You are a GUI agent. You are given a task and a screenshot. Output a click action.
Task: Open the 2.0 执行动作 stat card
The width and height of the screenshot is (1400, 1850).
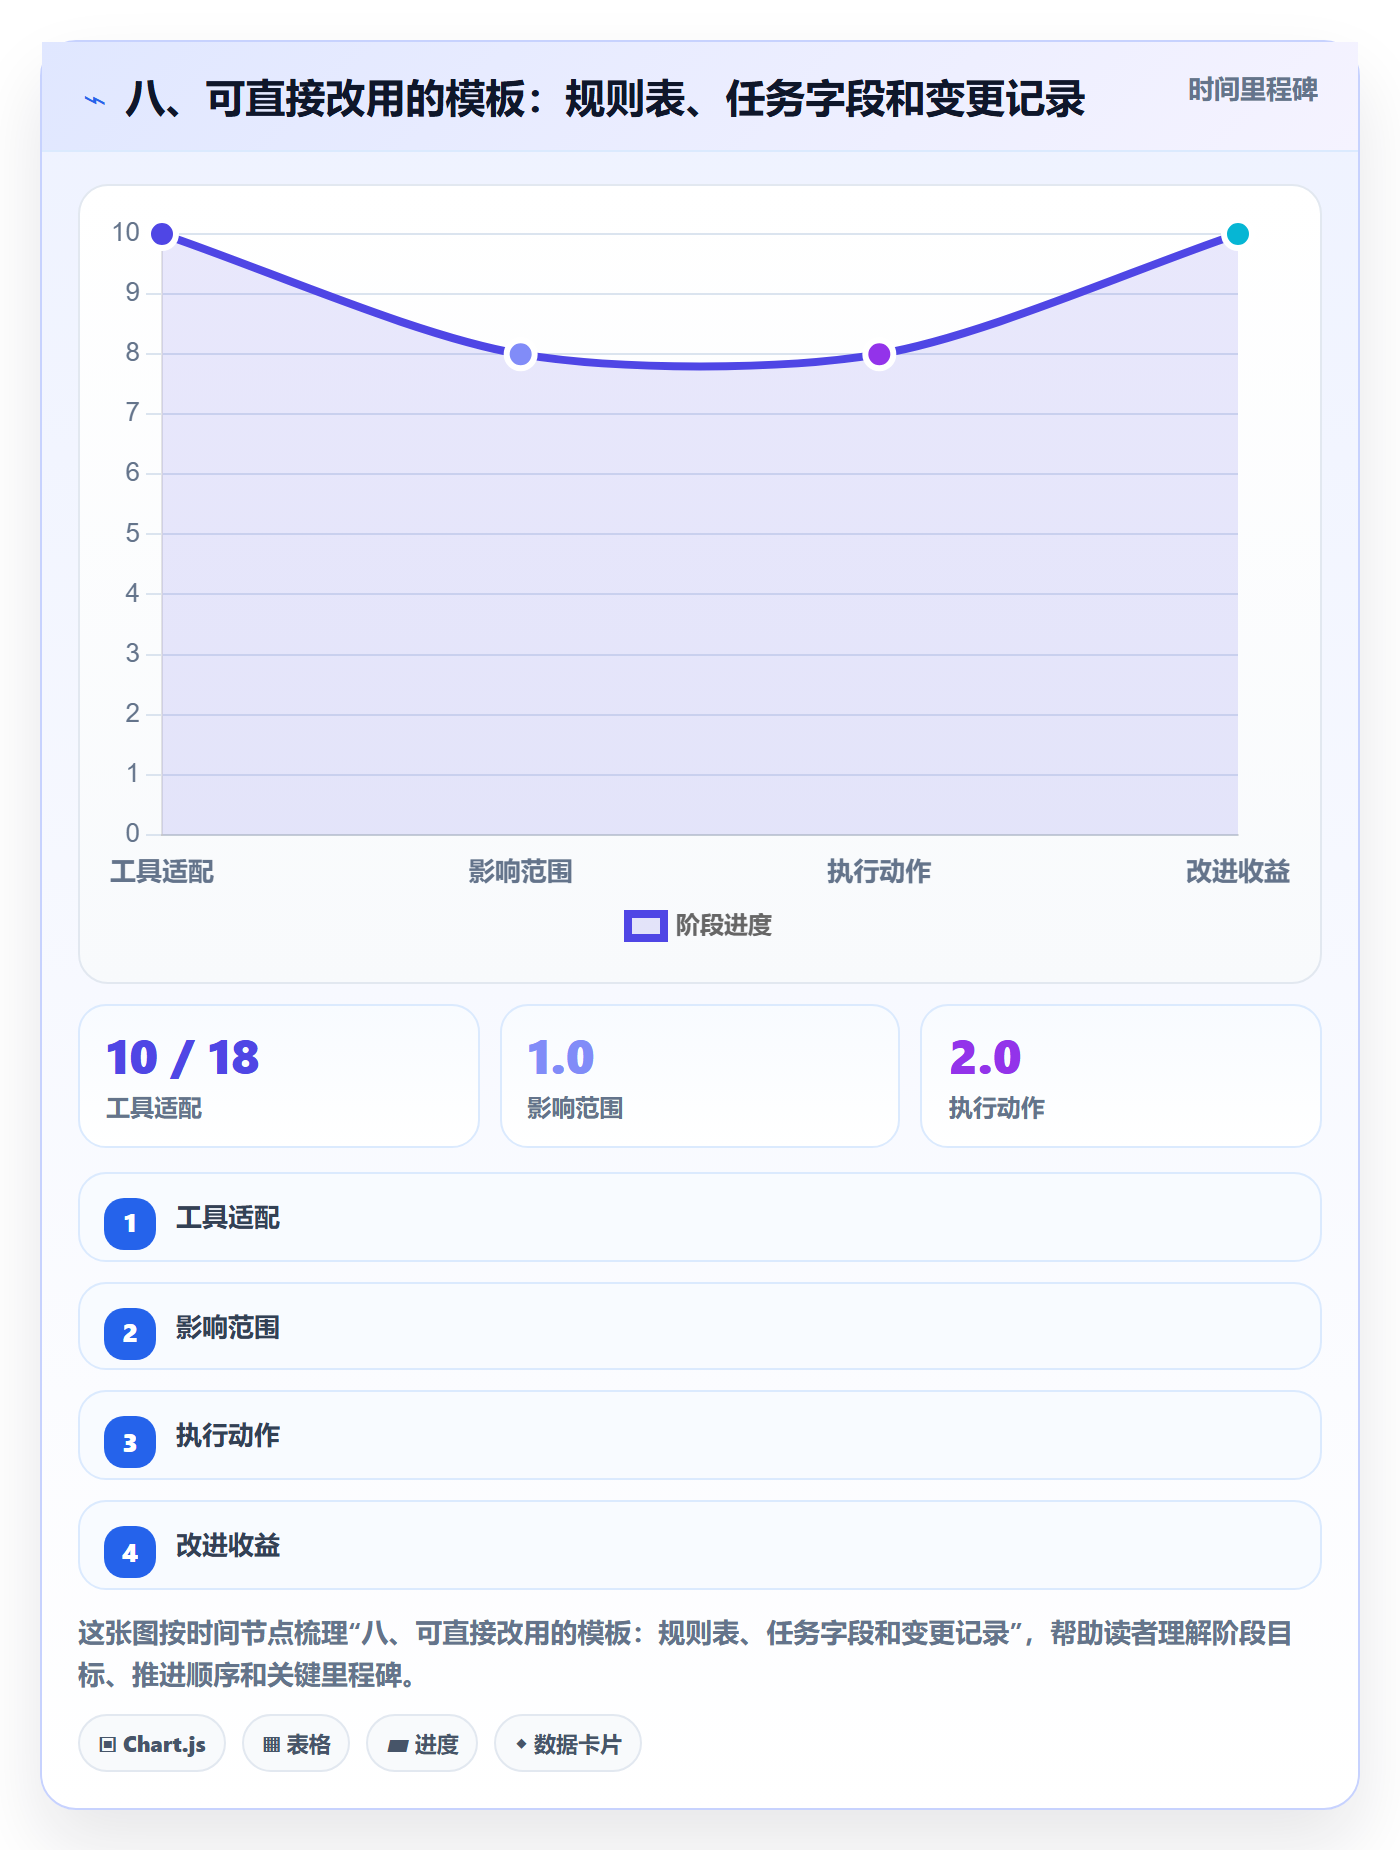(1121, 1076)
